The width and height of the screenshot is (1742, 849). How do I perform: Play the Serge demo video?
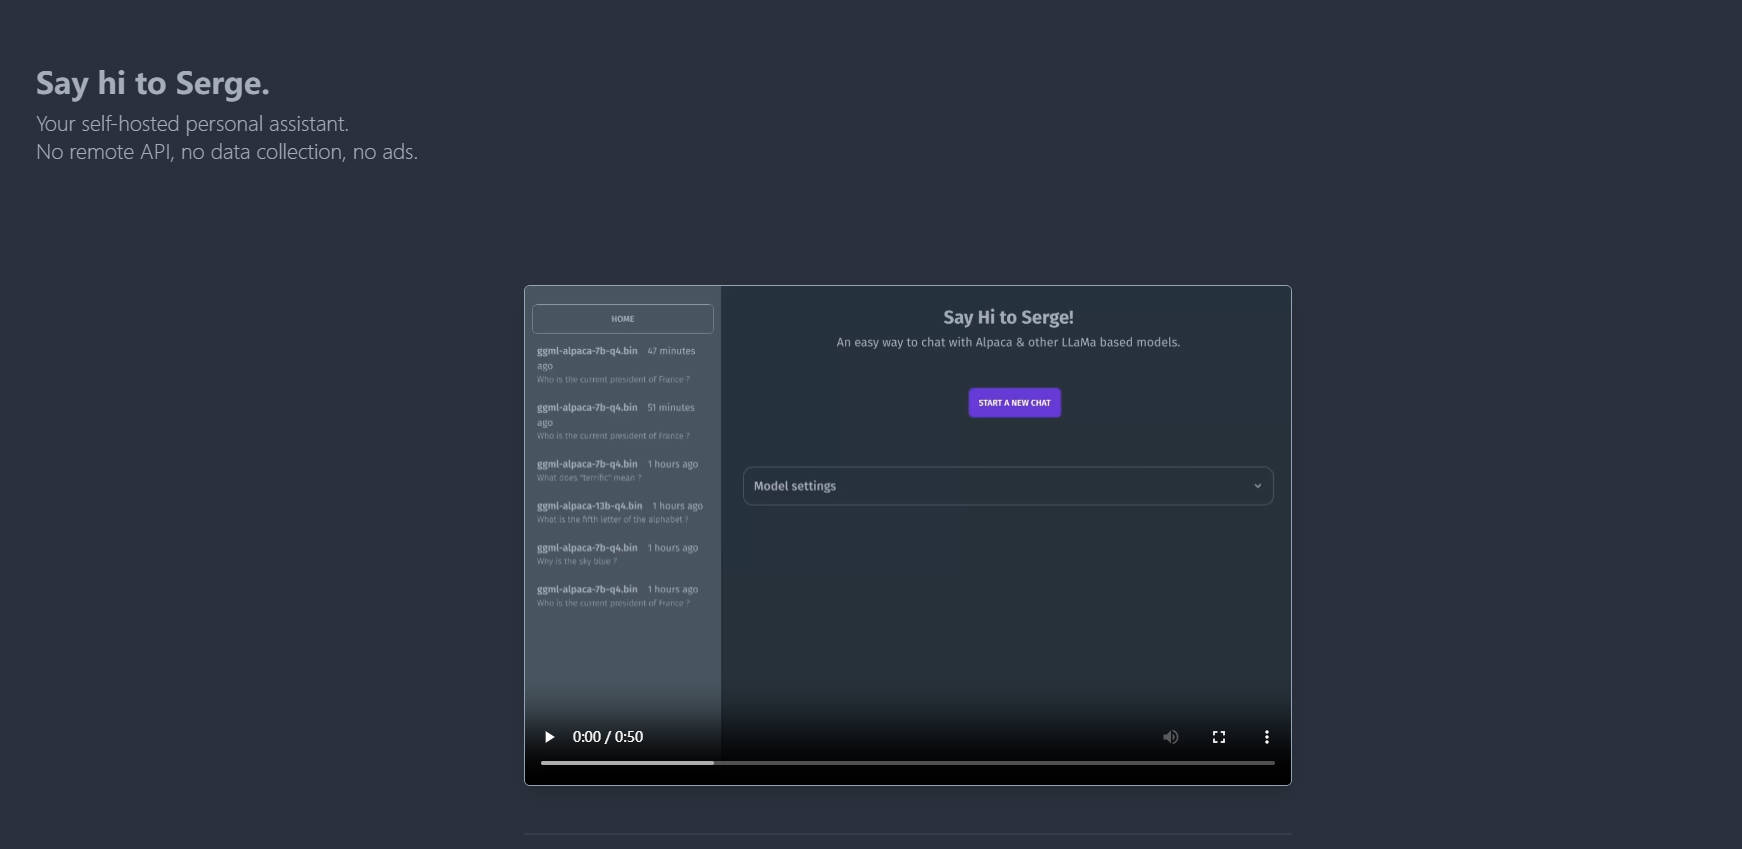pyautogui.click(x=549, y=737)
